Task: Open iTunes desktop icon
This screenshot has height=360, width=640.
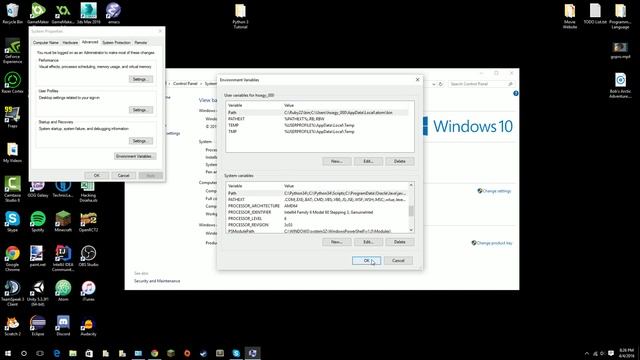Action: 89,291
